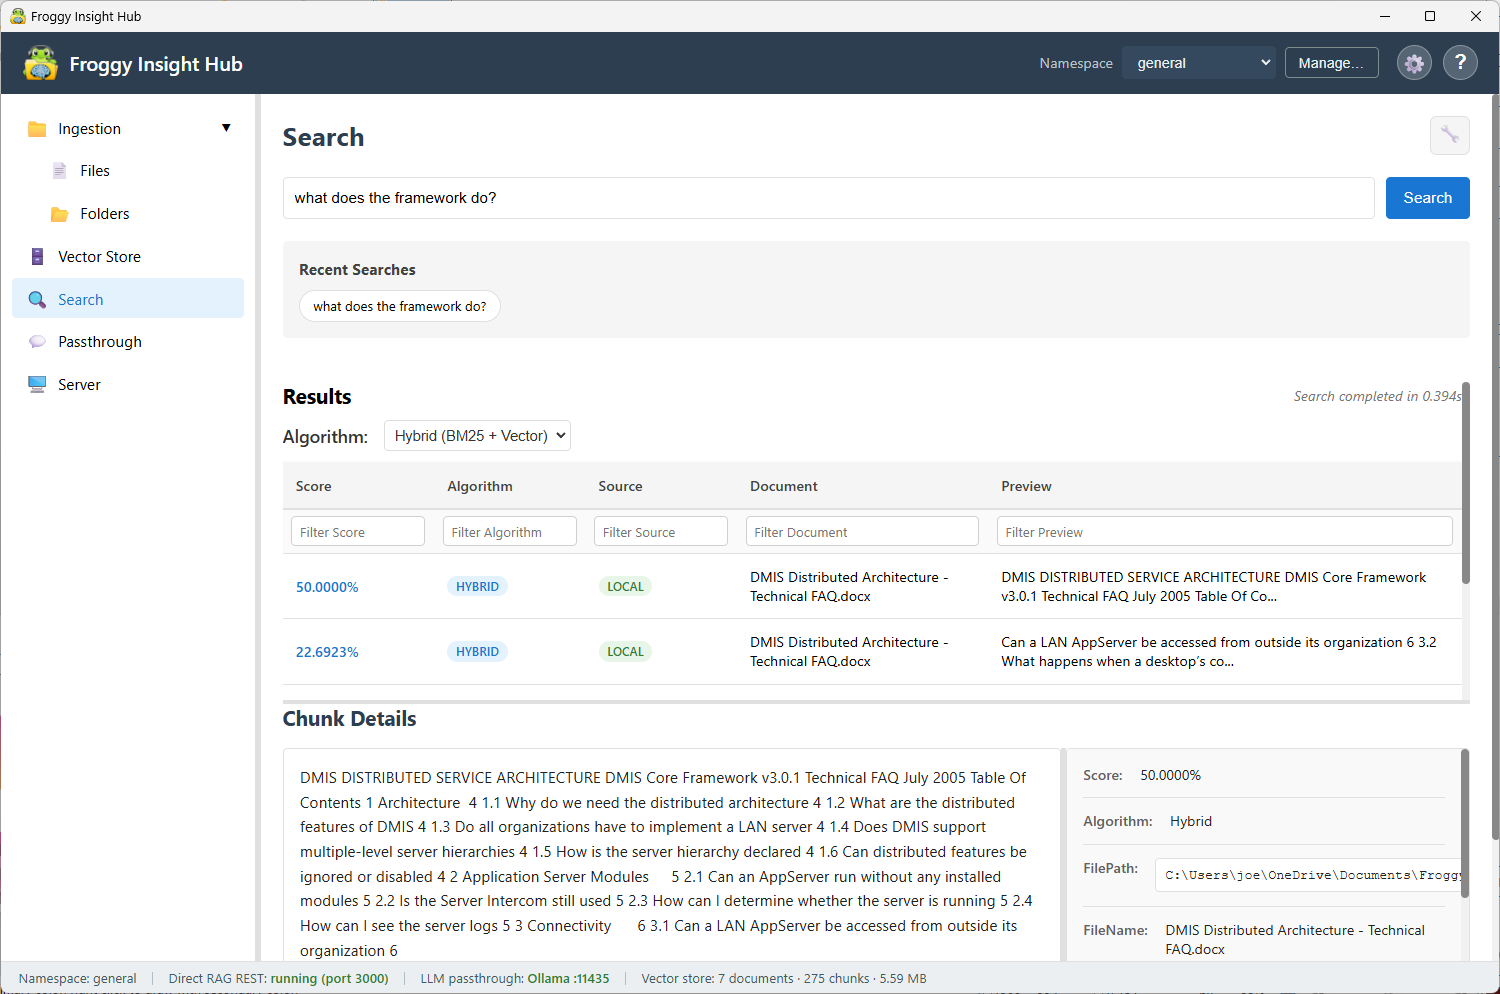
Task: Click the document name in the 50.0000% row
Action: 849,587
